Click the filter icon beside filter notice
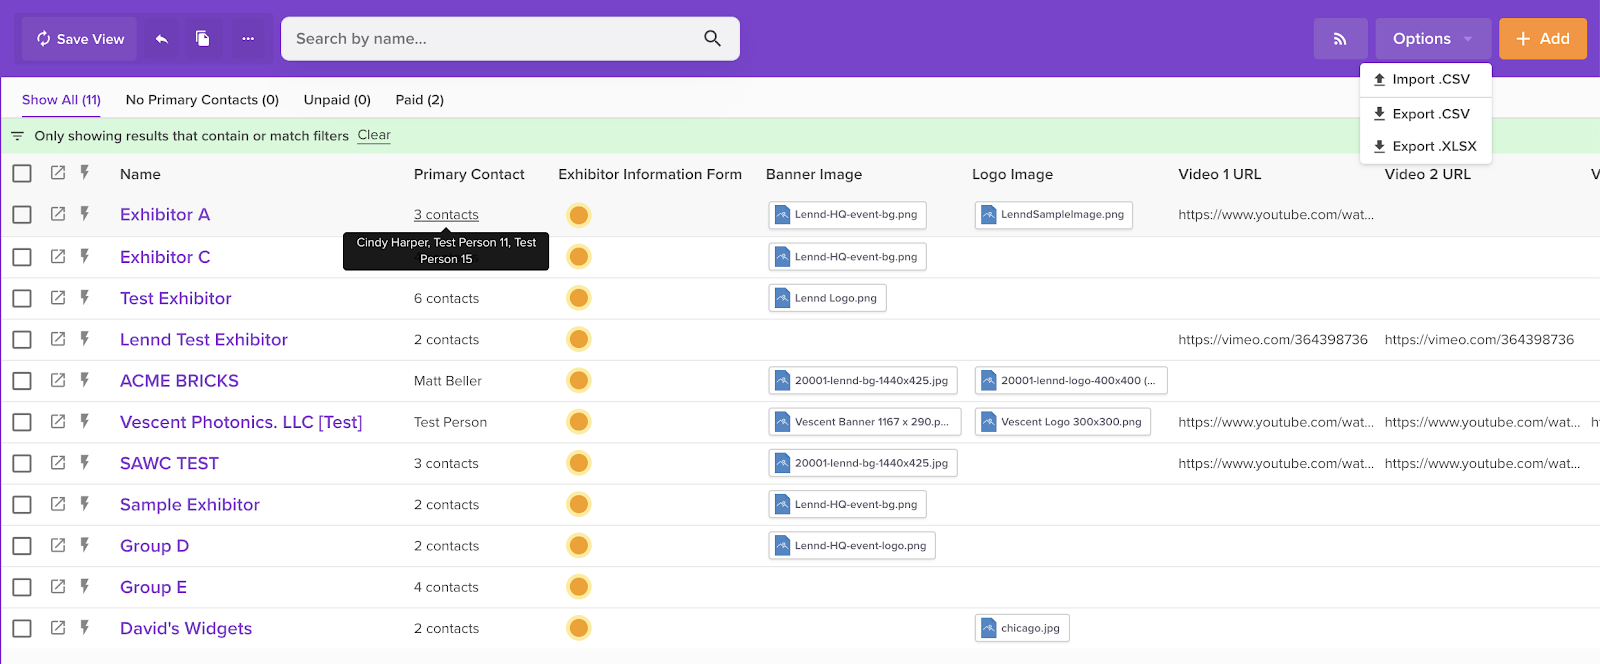The image size is (1600, 664). tap(17, 136)
